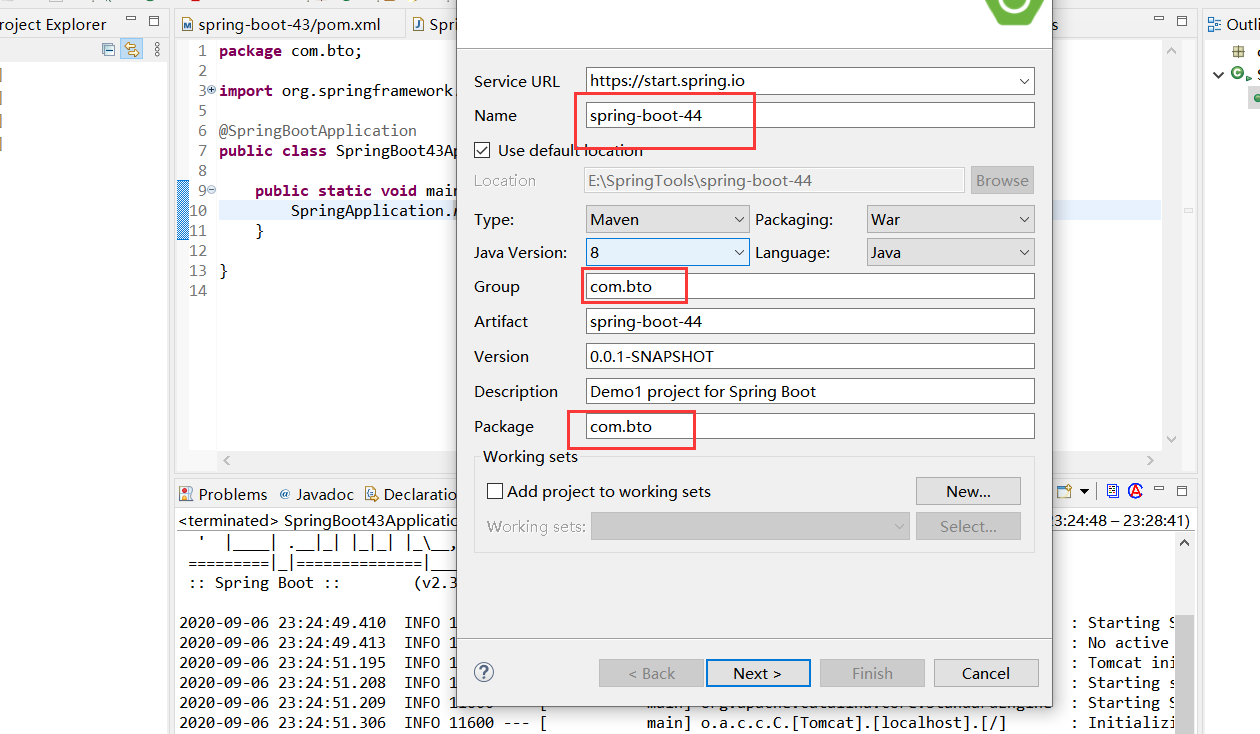1260x734 pixels.
Task: Click the Cancel button
Action: [986, 673]
